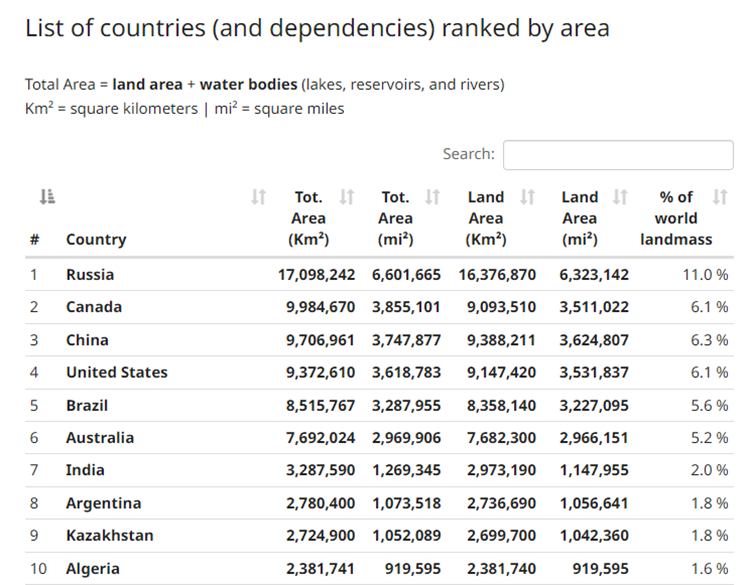
Task: Select India in the table
Action: tap(85, 470)
